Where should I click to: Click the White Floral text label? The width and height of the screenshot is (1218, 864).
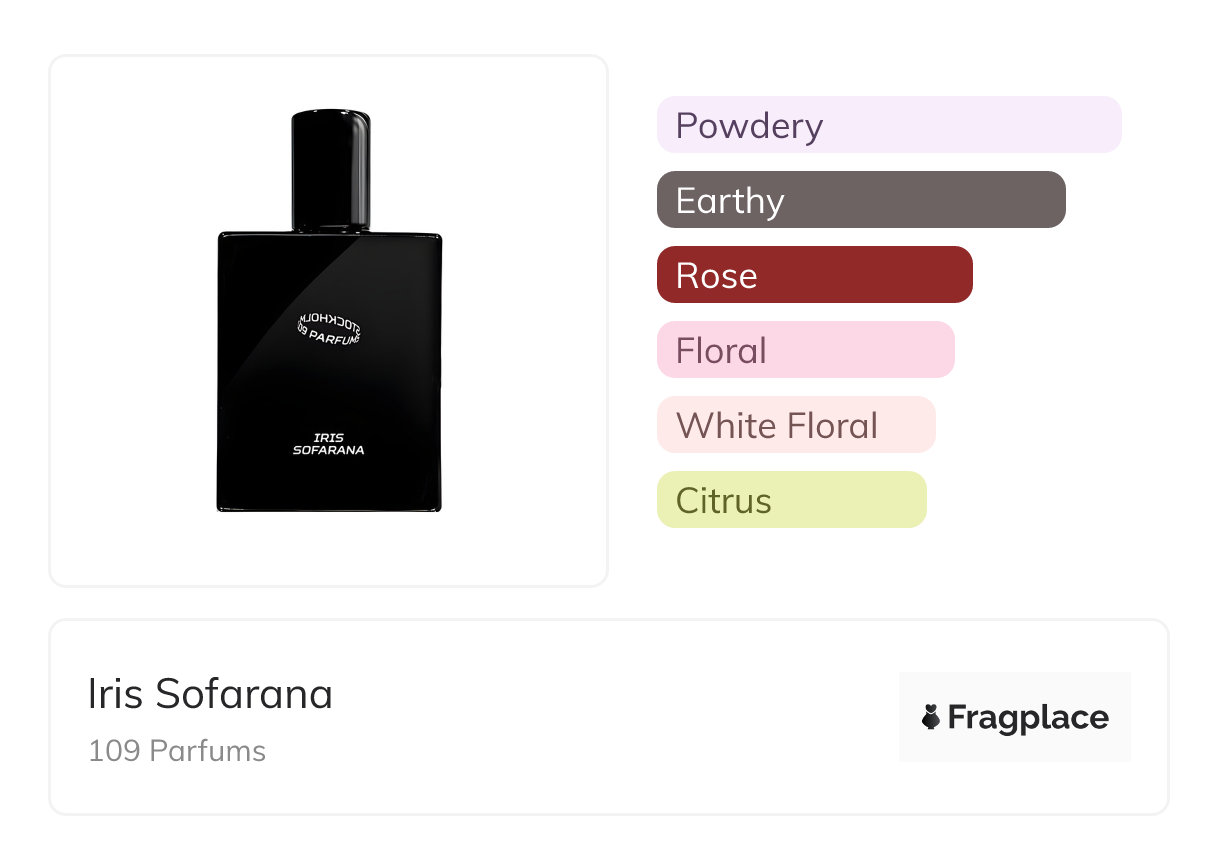pos(777,426)
